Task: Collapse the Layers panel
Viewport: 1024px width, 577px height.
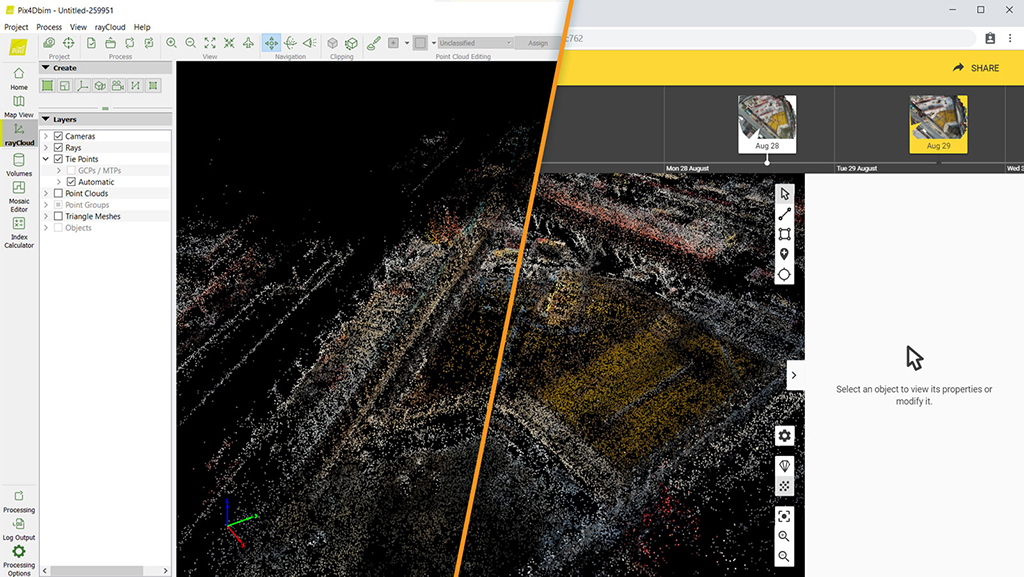Action: pyautogui.click(x=46, y=119)
